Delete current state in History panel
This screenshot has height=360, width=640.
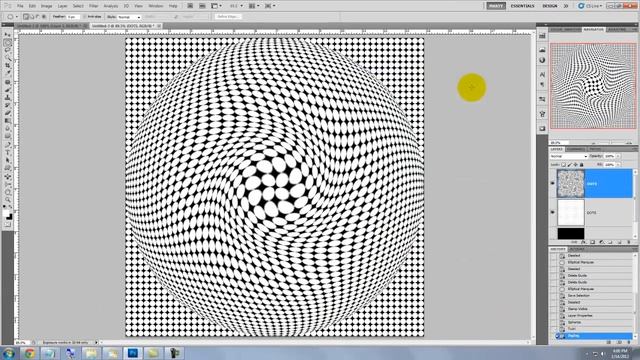(628, 342)
